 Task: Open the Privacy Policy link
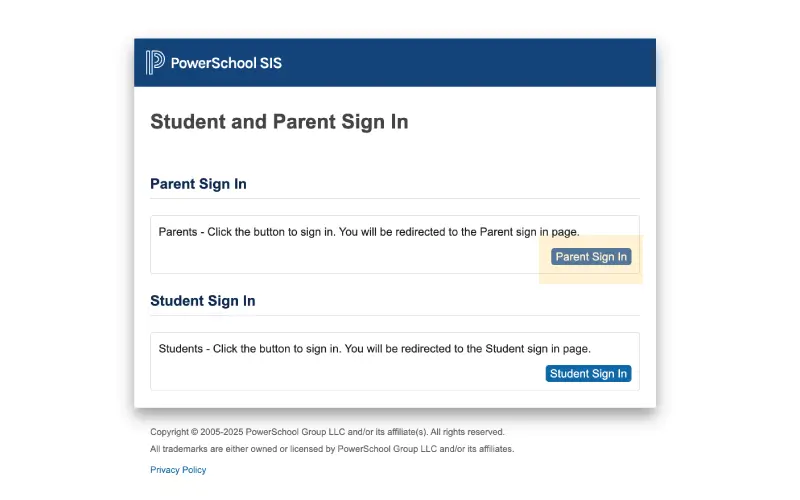pos(178,470)
